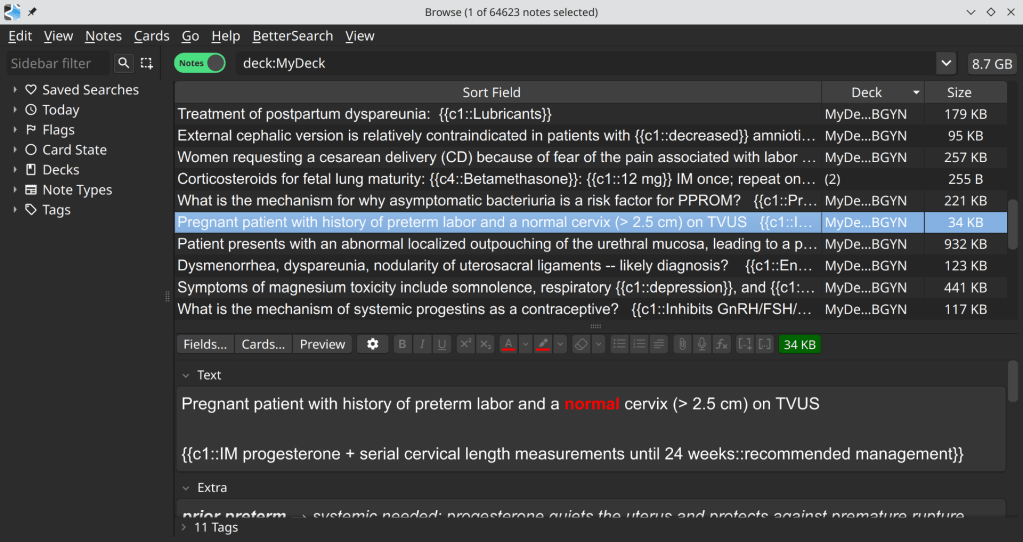This screenshot has height=542, width=1023.
Task: Click the record audio microphone icon
Action: (702, 344)
